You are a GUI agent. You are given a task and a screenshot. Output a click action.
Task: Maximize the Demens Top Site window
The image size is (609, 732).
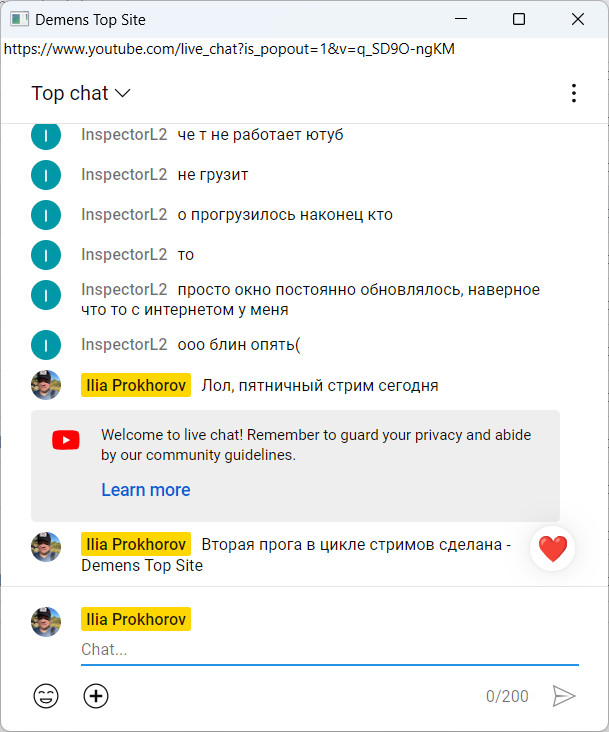(518, 19)
